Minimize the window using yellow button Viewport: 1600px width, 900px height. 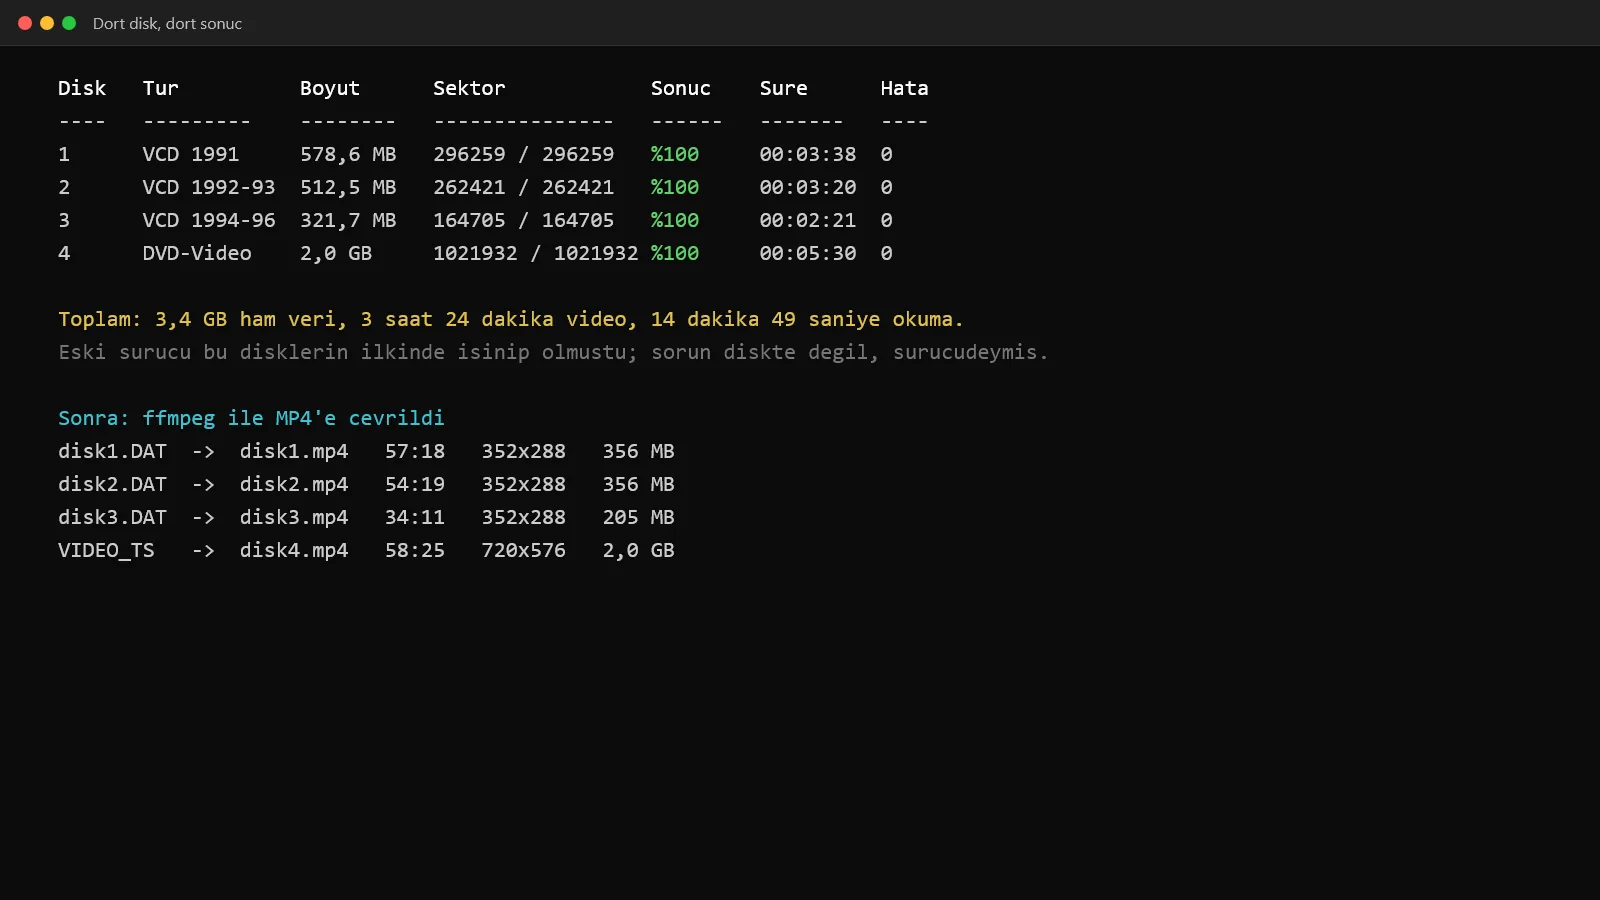point(47,23)
